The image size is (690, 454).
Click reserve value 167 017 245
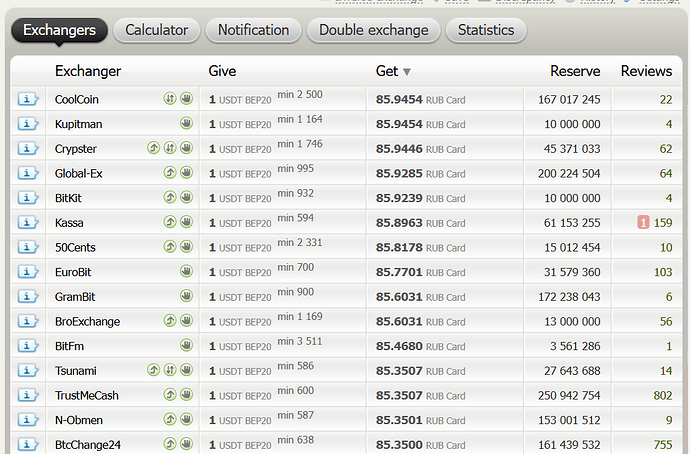[x=569, y=99]
